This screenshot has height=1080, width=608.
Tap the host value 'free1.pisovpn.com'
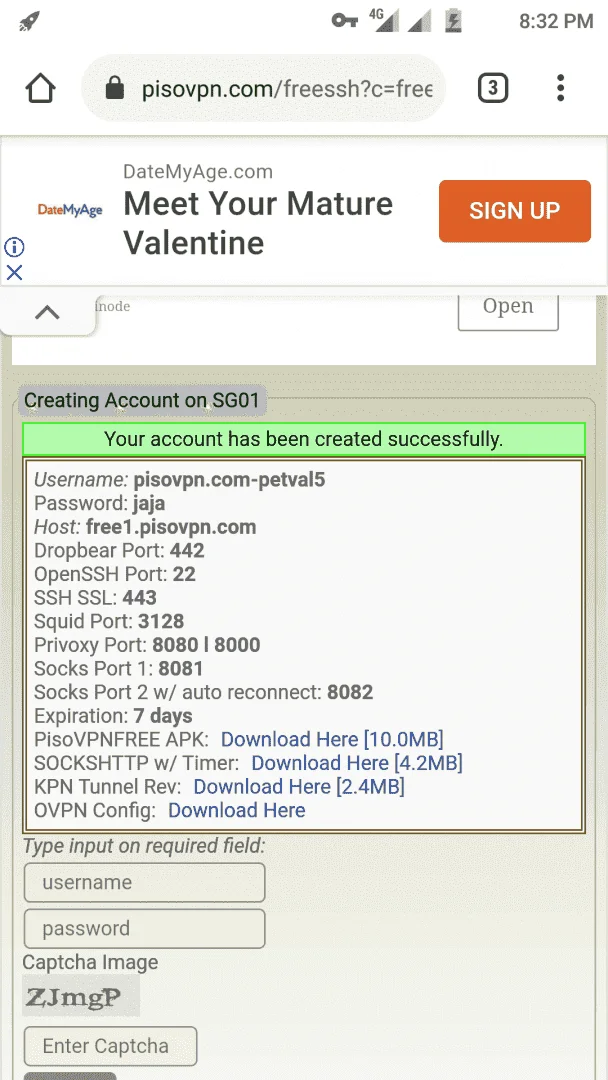tap(171, 527)
